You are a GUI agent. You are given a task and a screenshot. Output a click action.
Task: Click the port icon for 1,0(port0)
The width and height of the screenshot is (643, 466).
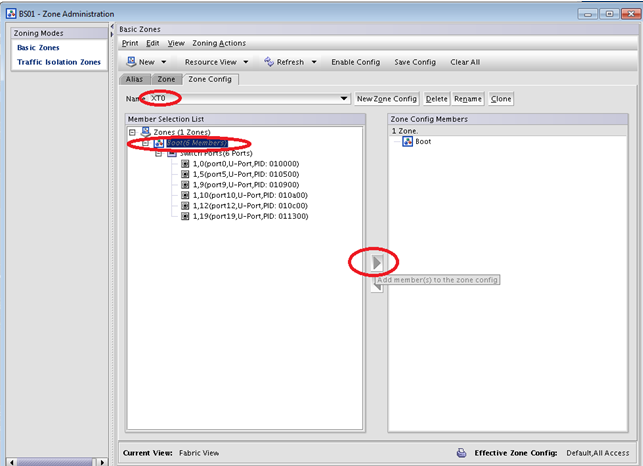185,164
